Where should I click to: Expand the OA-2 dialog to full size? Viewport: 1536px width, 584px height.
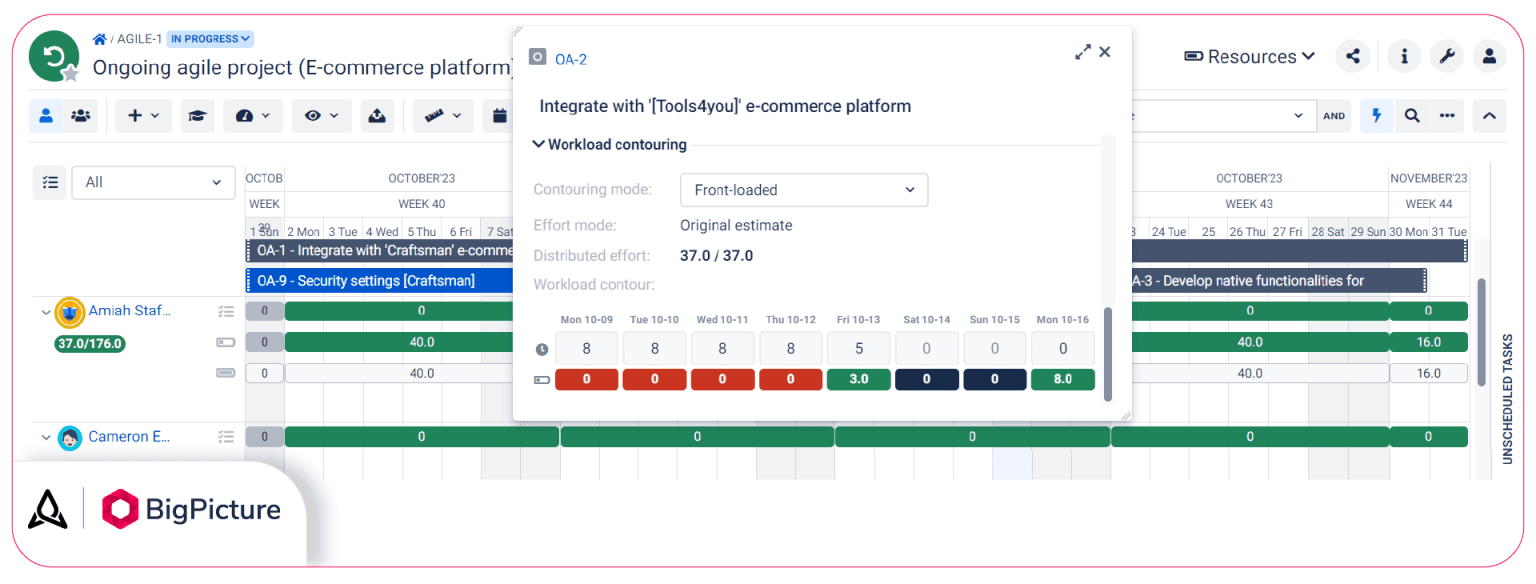1083,52
